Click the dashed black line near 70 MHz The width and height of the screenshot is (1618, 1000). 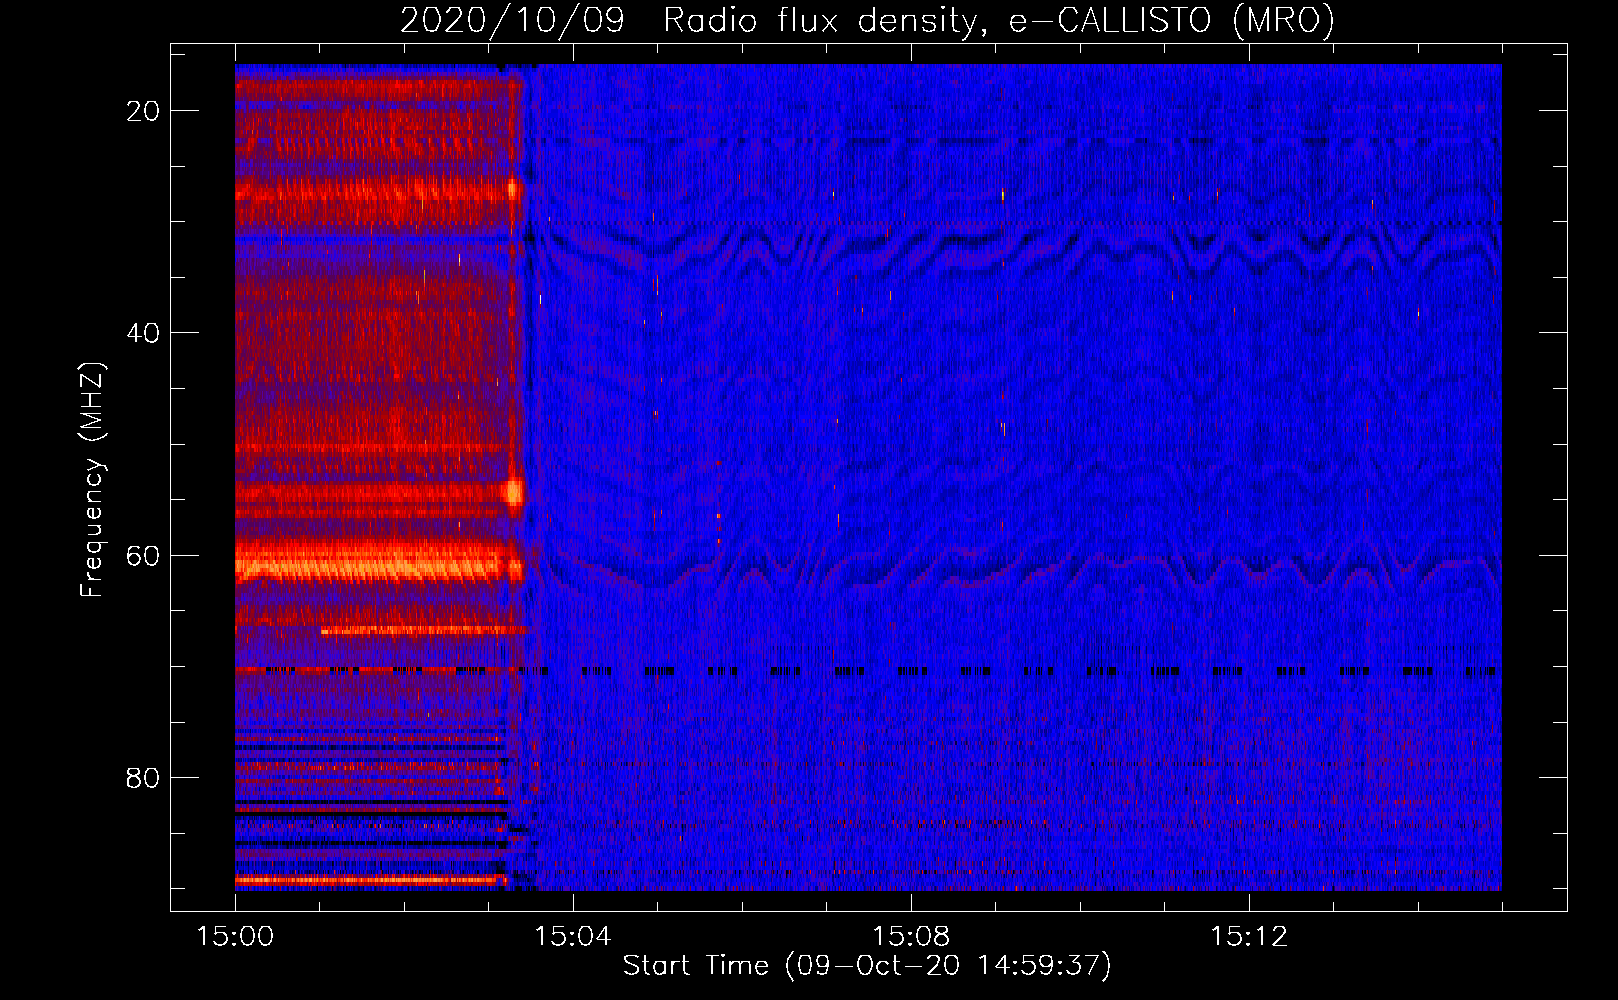point(866,671)
